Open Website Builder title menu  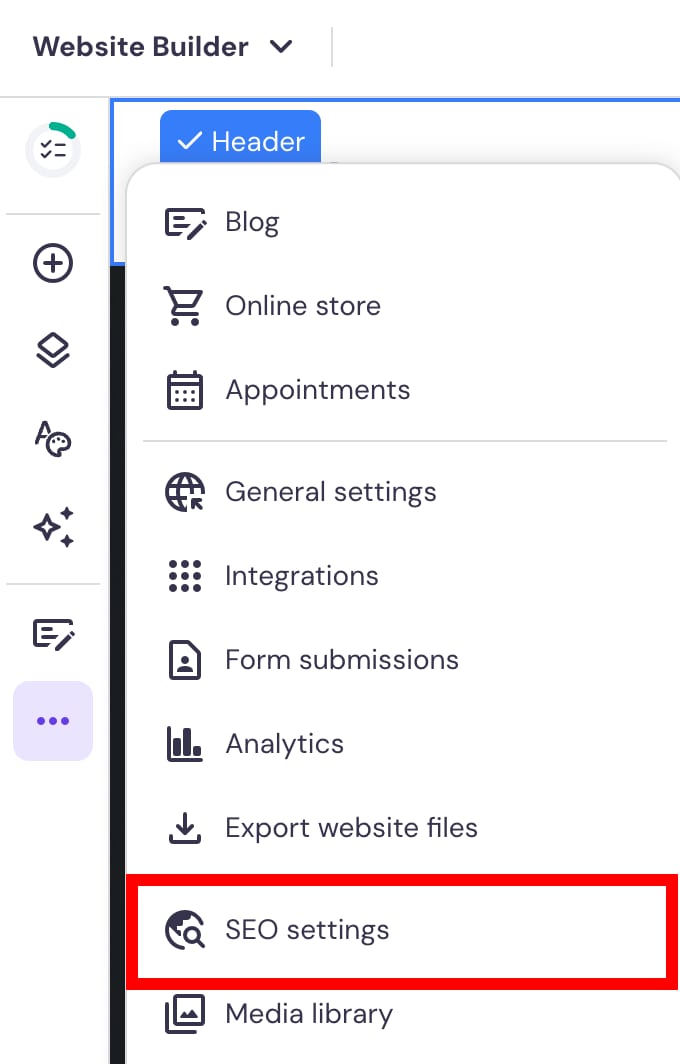(141, 47)
